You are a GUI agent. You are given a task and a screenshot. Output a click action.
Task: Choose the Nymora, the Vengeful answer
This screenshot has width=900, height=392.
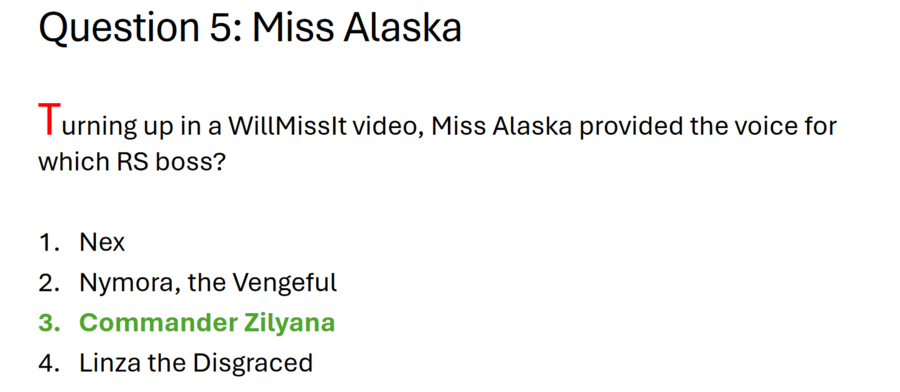click(x=208, y=282)
